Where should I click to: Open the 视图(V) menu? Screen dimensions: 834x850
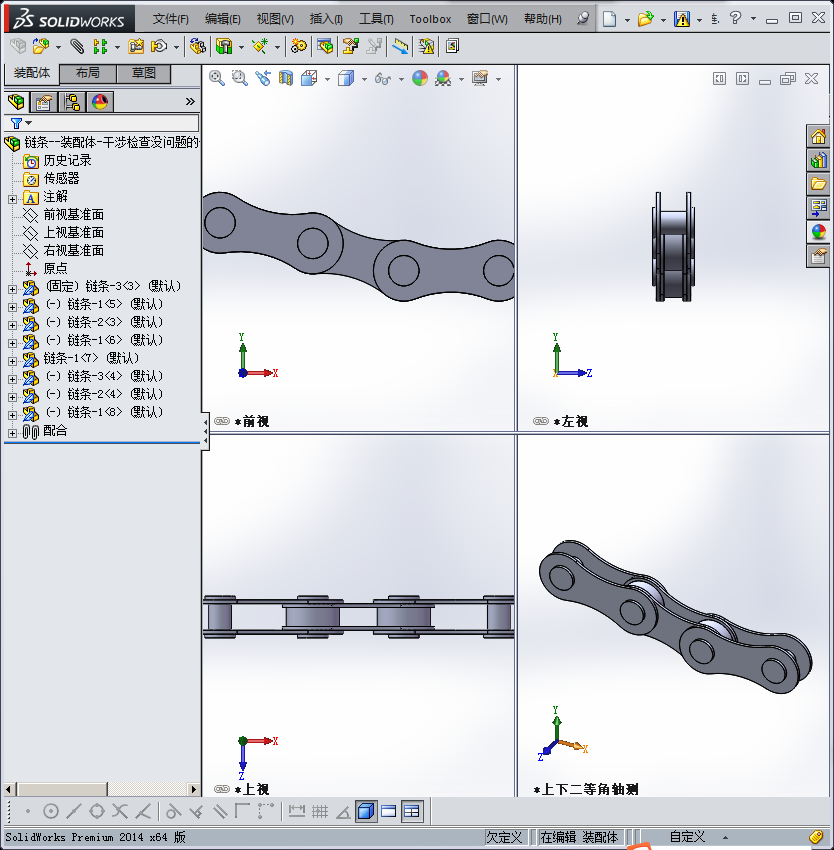pos(275,19)
